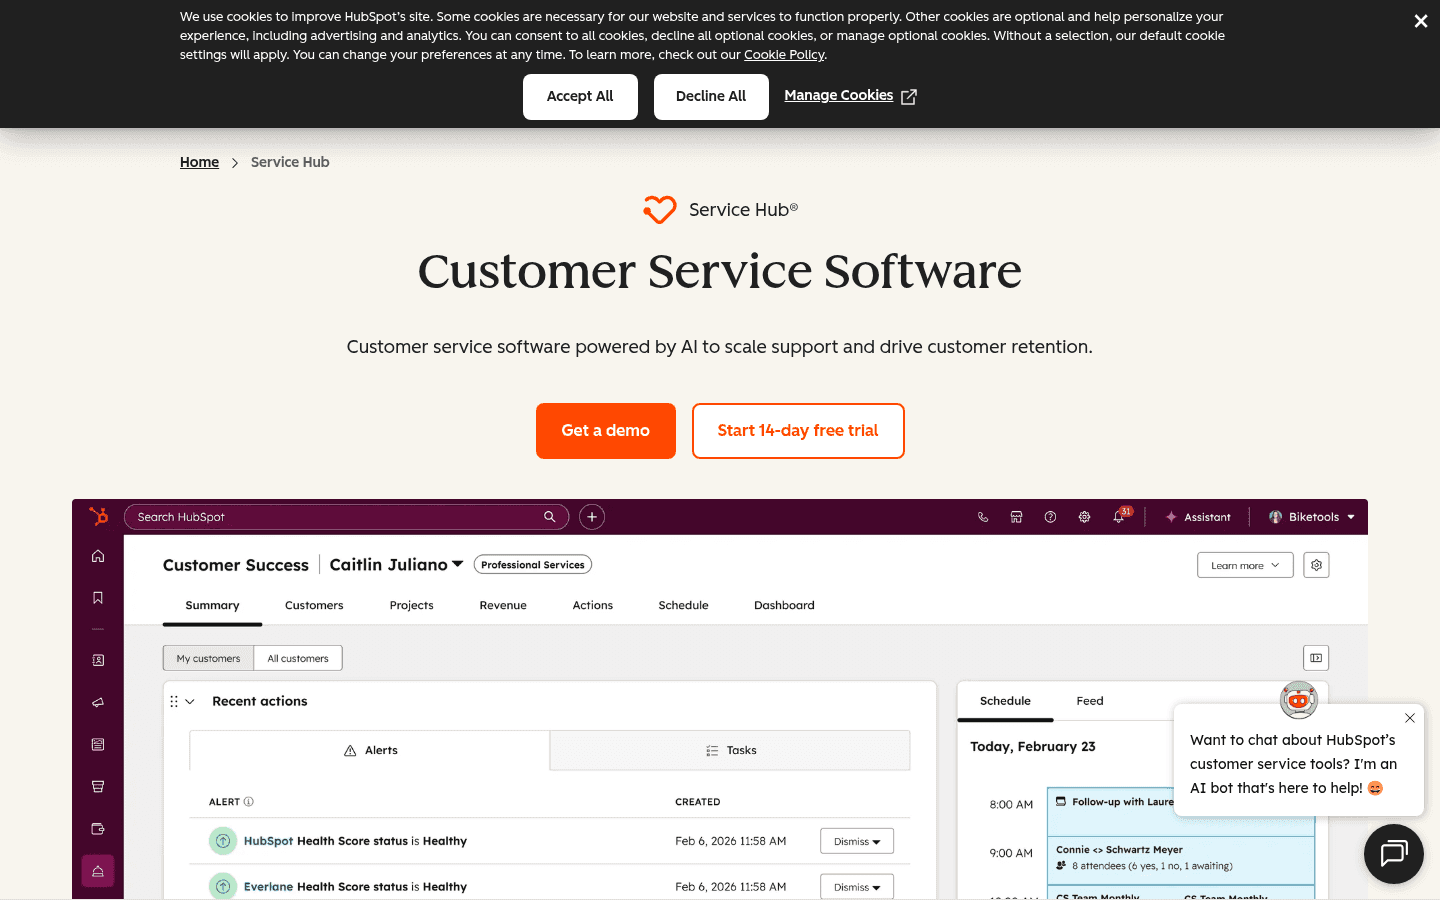Open the Contacts icon in the sidebar
The width and height of the screenshot is (1440, 900).
[x=98, y=660]
